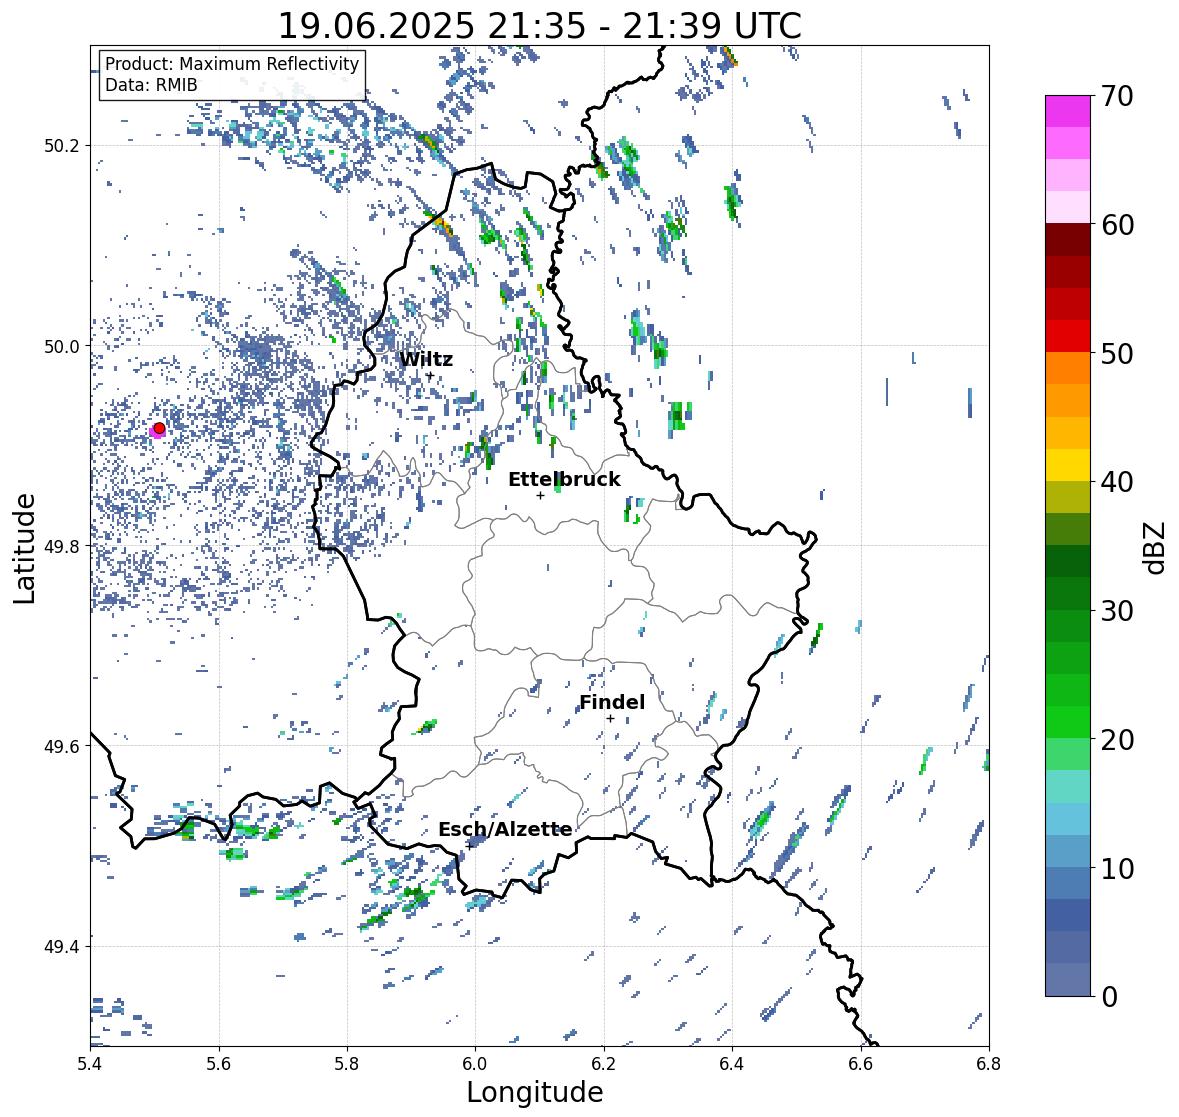Click the Wiltz city label
1179x1117 pixels.
tap(426, 359)
